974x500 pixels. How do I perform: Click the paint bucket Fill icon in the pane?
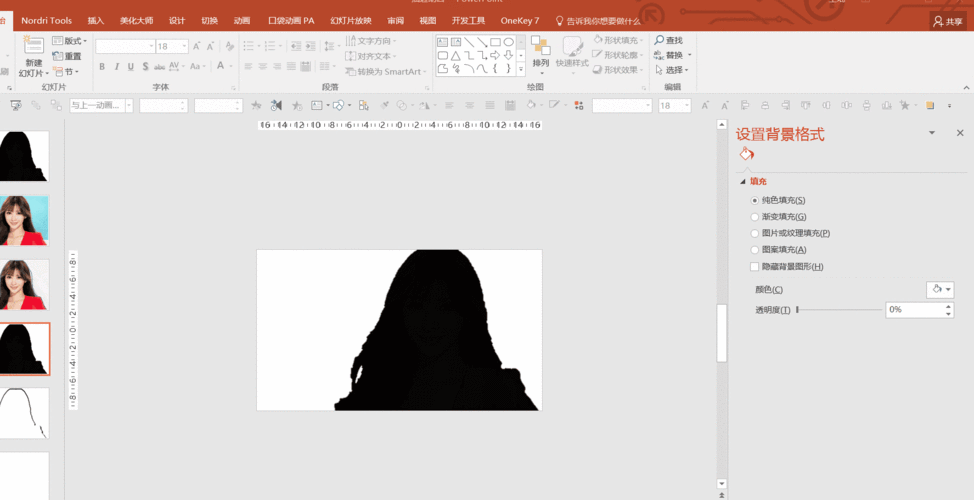746,154
